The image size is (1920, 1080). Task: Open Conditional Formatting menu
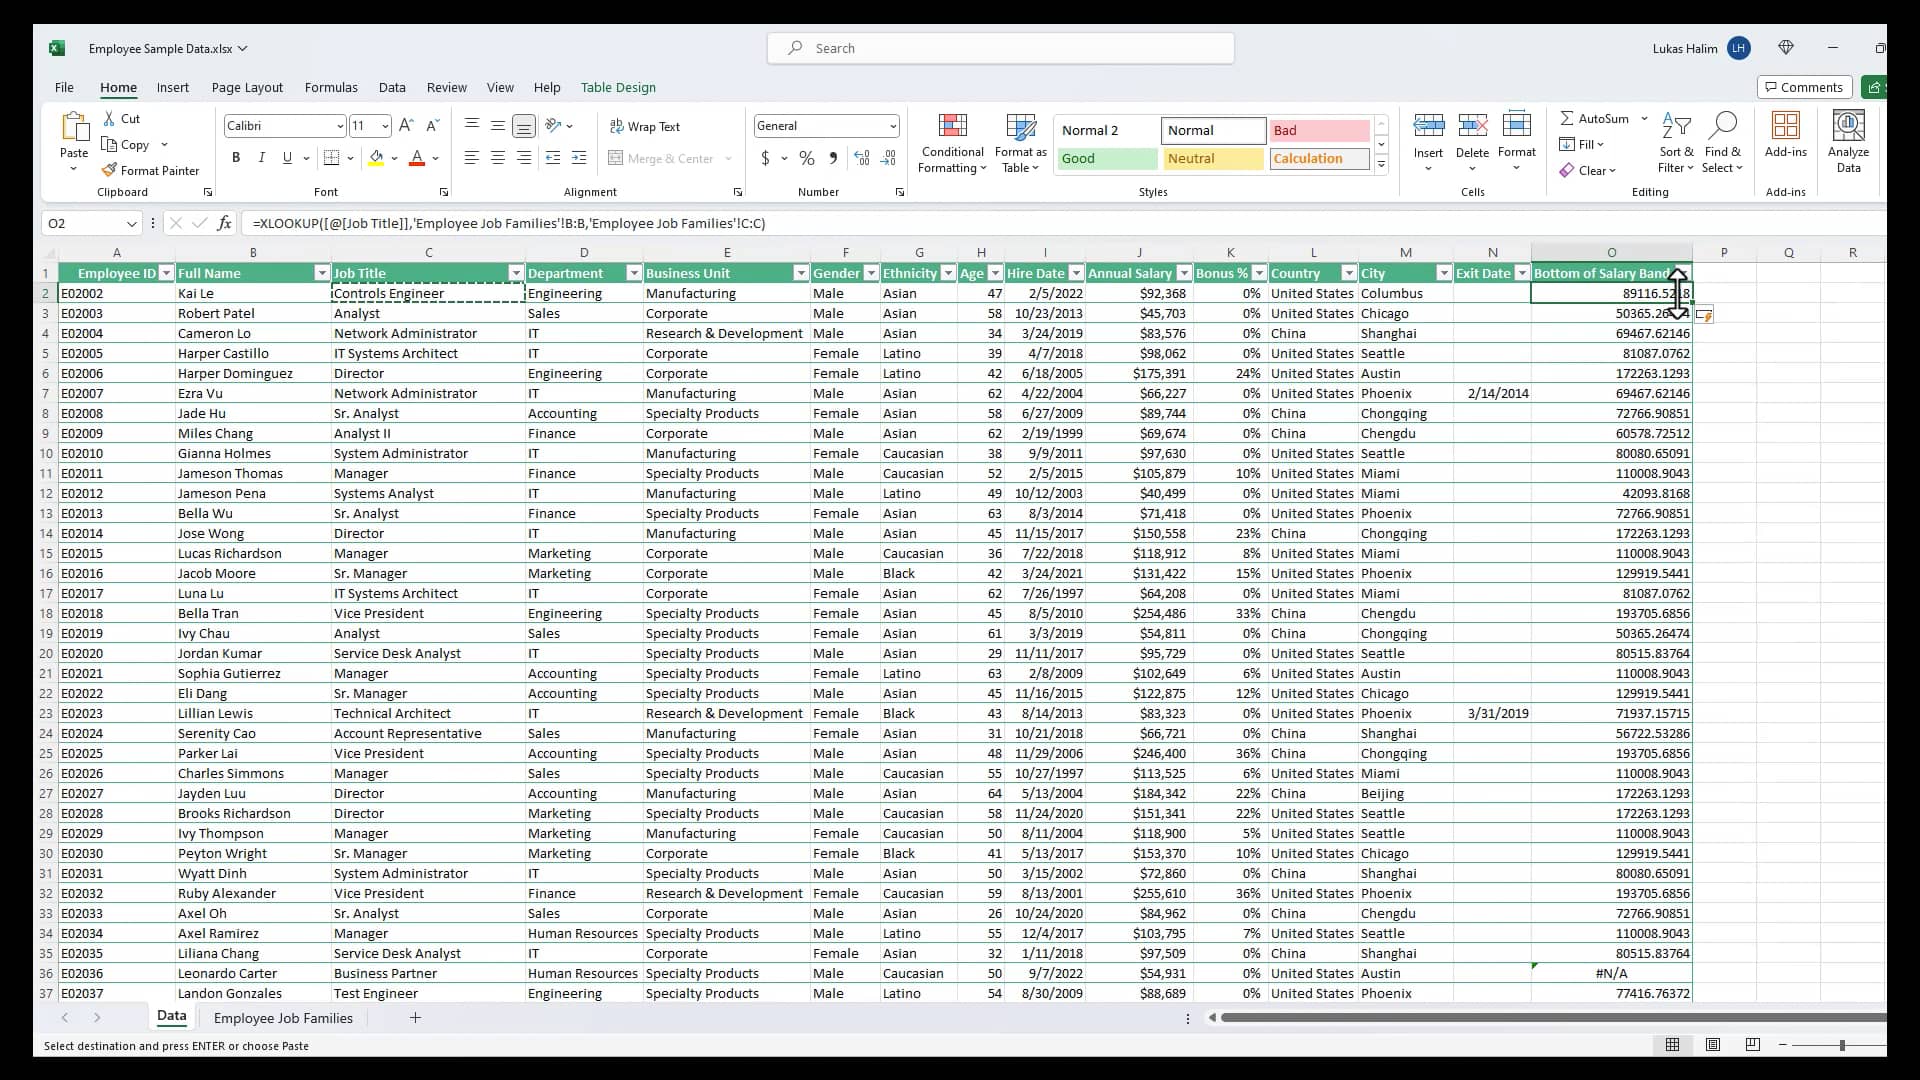952,142
